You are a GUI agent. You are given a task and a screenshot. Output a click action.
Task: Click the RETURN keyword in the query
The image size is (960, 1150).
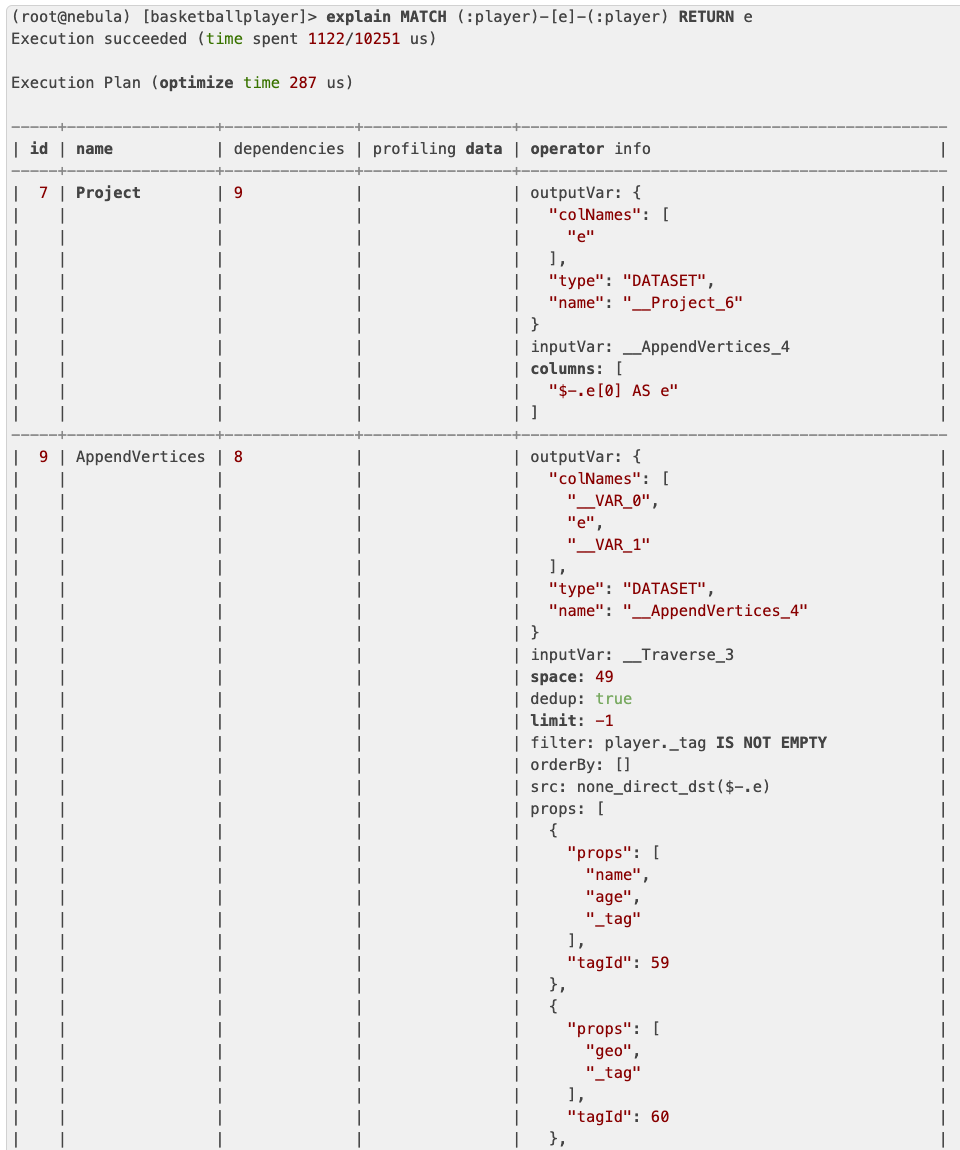[706, 17]
